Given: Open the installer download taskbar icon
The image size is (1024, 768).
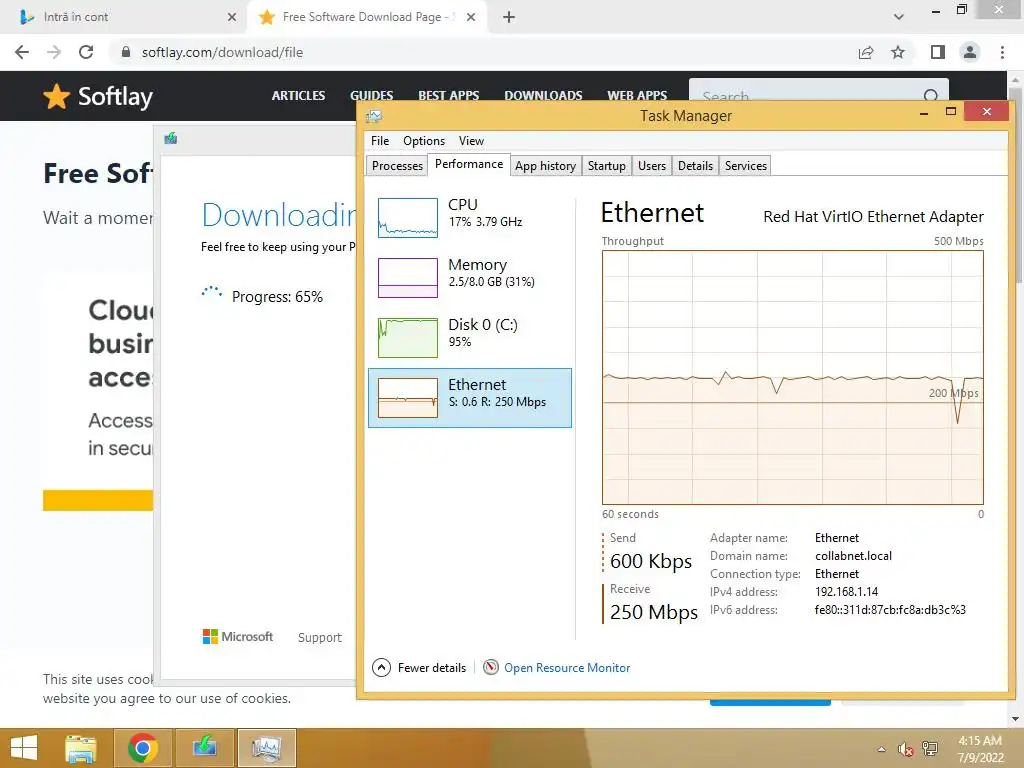Looking at the screenshot, I should 204,748.
